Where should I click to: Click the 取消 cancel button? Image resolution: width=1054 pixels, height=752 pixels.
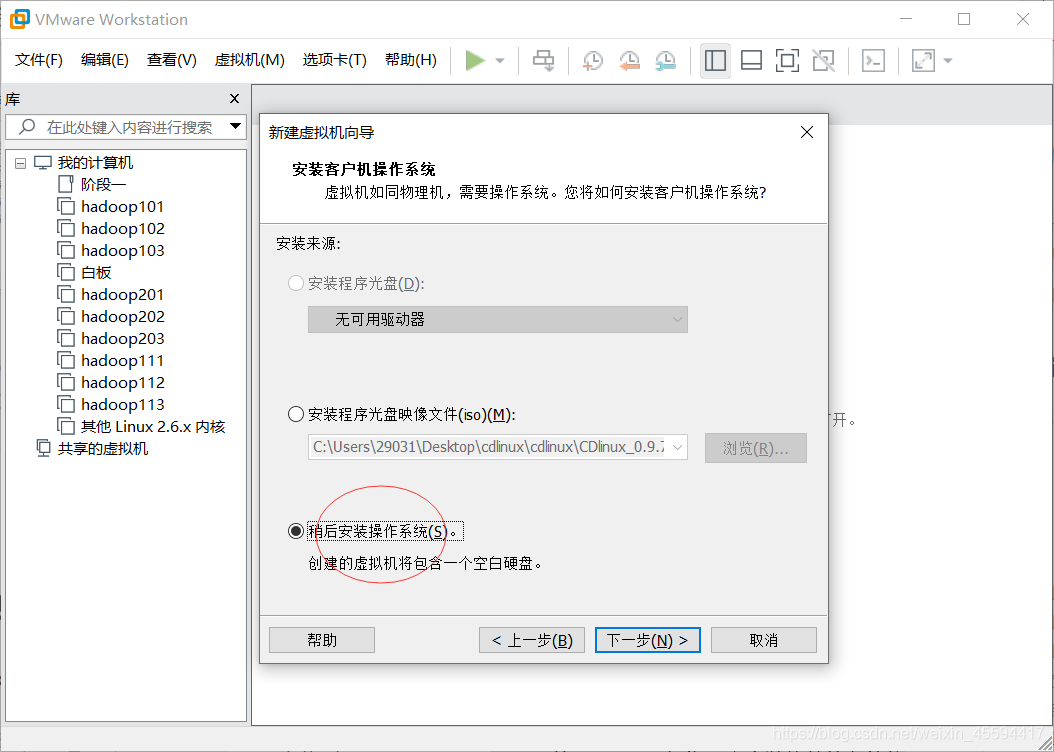(764, 640)
